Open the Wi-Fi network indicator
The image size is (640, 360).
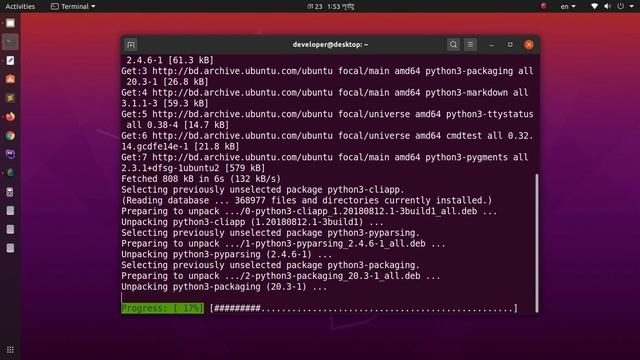coord(594,6)
